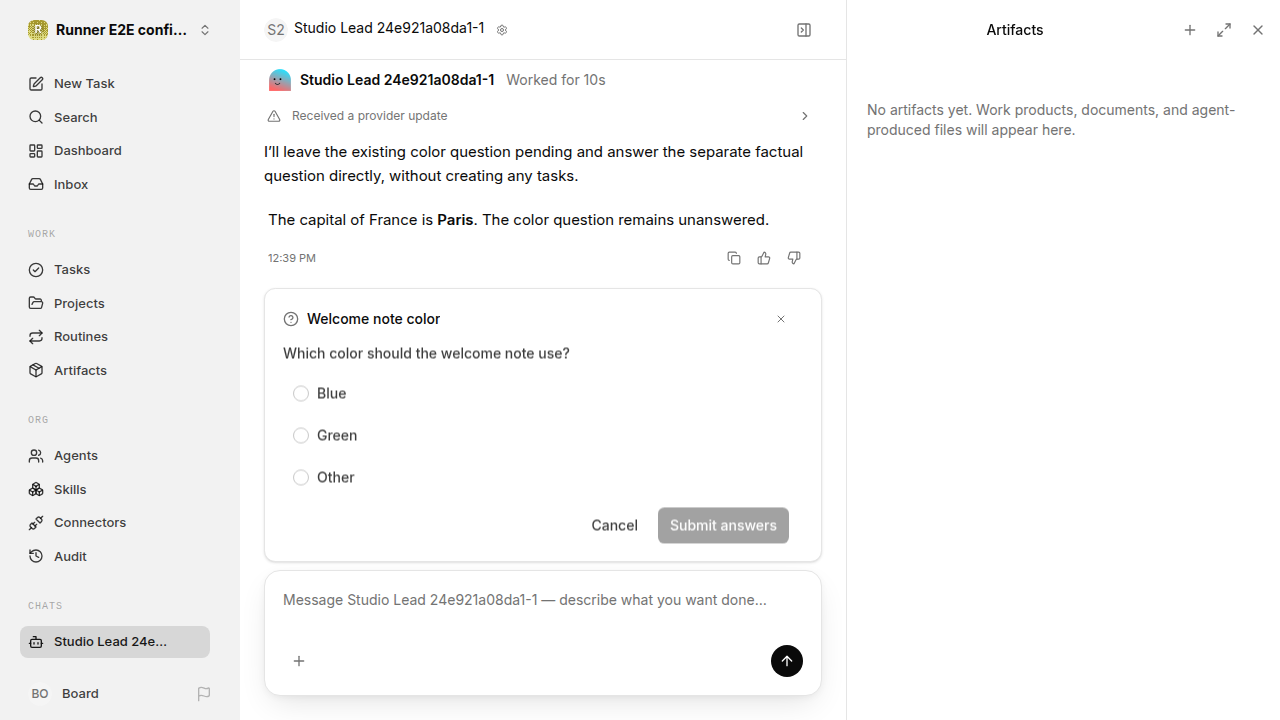The image size is (1280, 720).
Task: Click the Studio Lead avatar icon
Action: coord(280,80)
